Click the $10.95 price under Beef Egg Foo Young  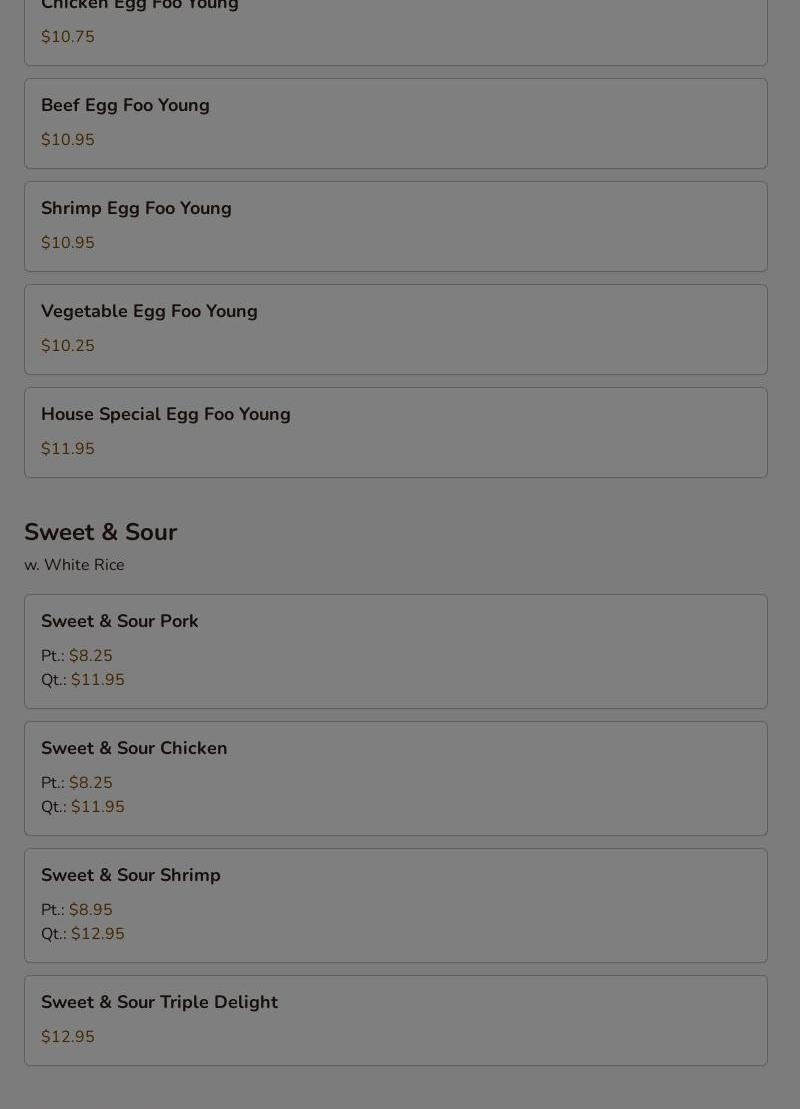pos(68,140)
